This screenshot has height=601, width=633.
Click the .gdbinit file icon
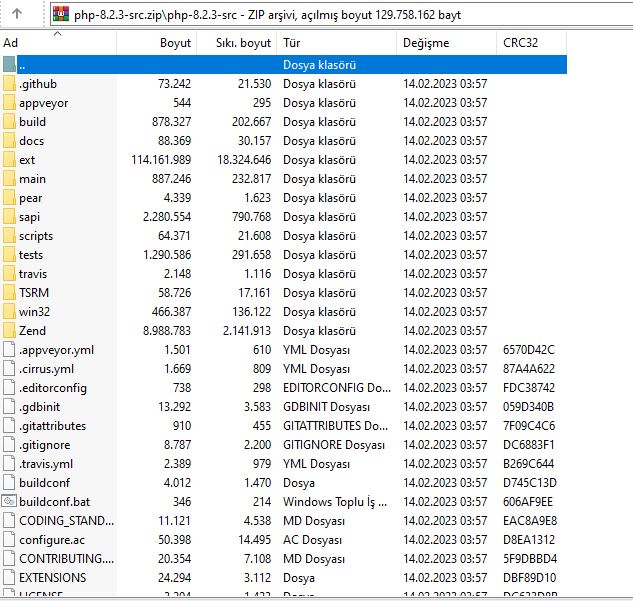(x=9, y=406)
